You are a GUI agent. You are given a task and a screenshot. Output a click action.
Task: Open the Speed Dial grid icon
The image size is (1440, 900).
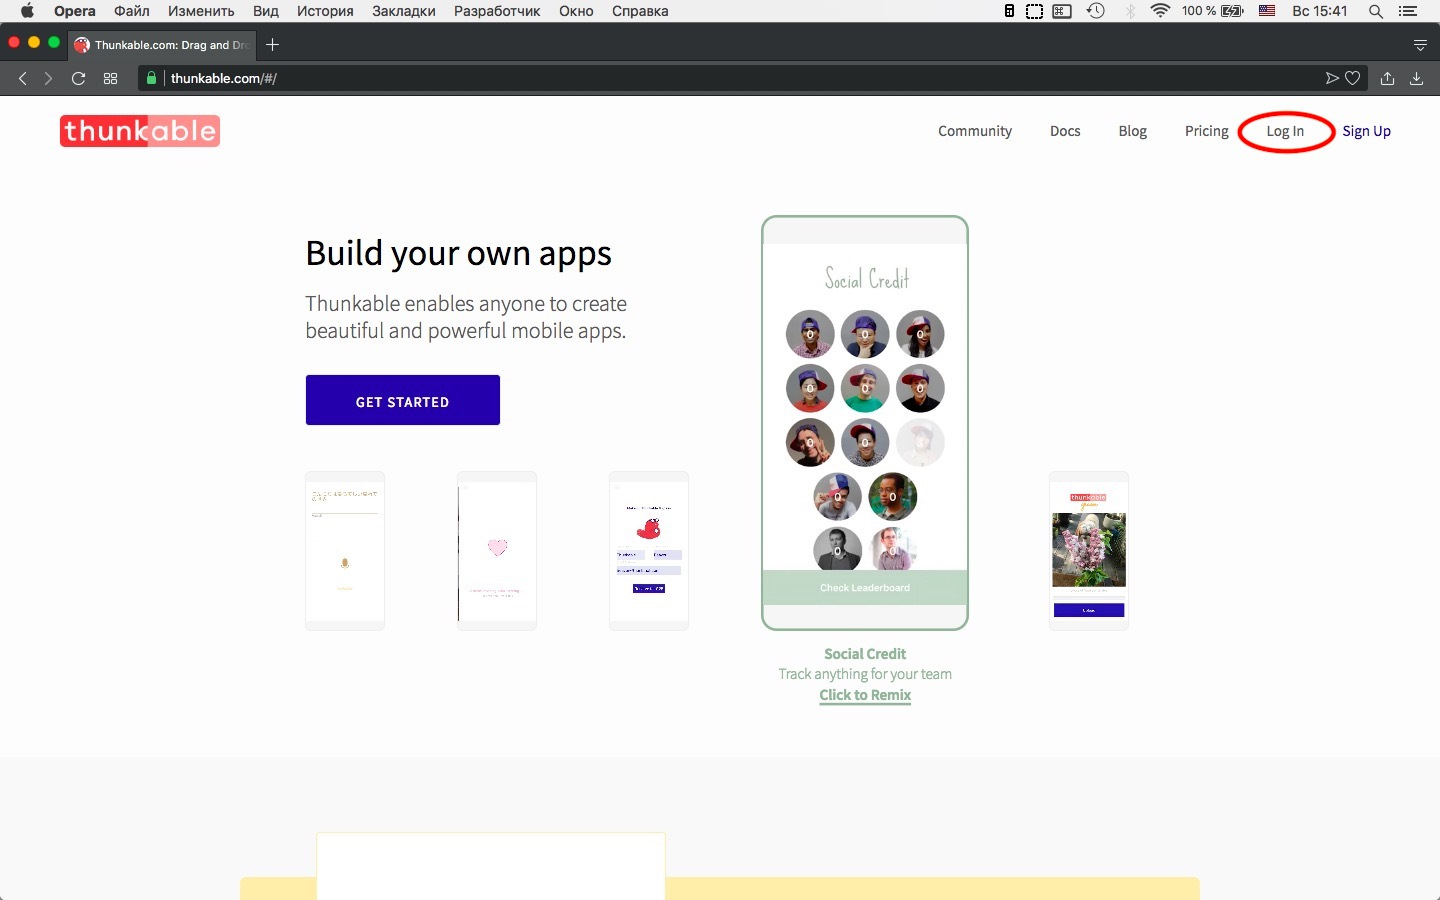[110, 78]
